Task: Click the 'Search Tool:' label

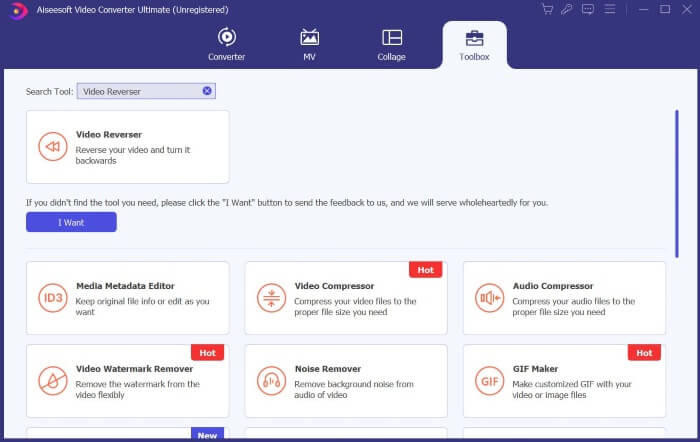Action: [49, 92]
